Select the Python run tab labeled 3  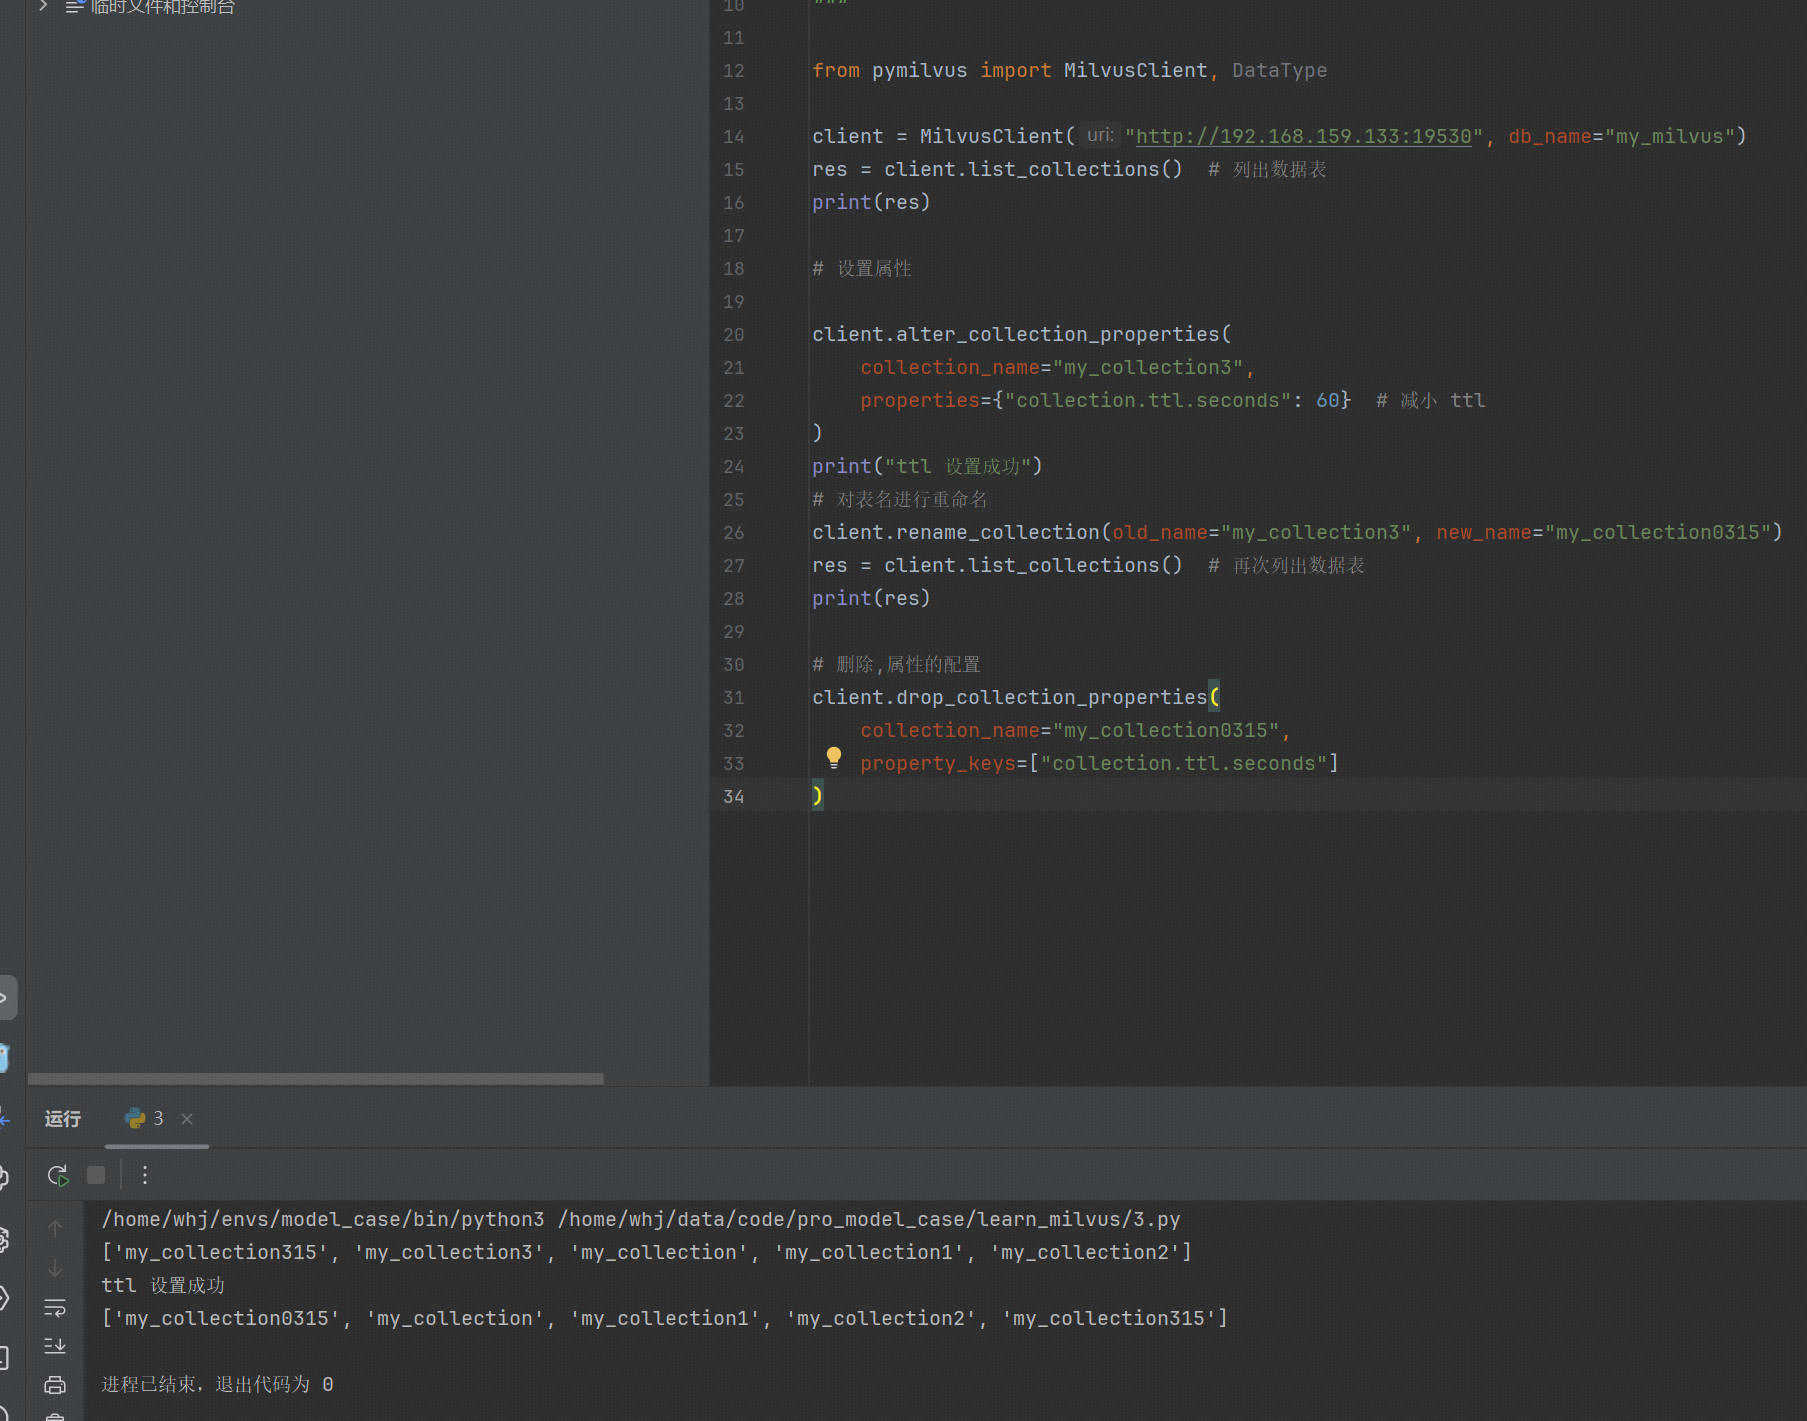(146, 1119)
